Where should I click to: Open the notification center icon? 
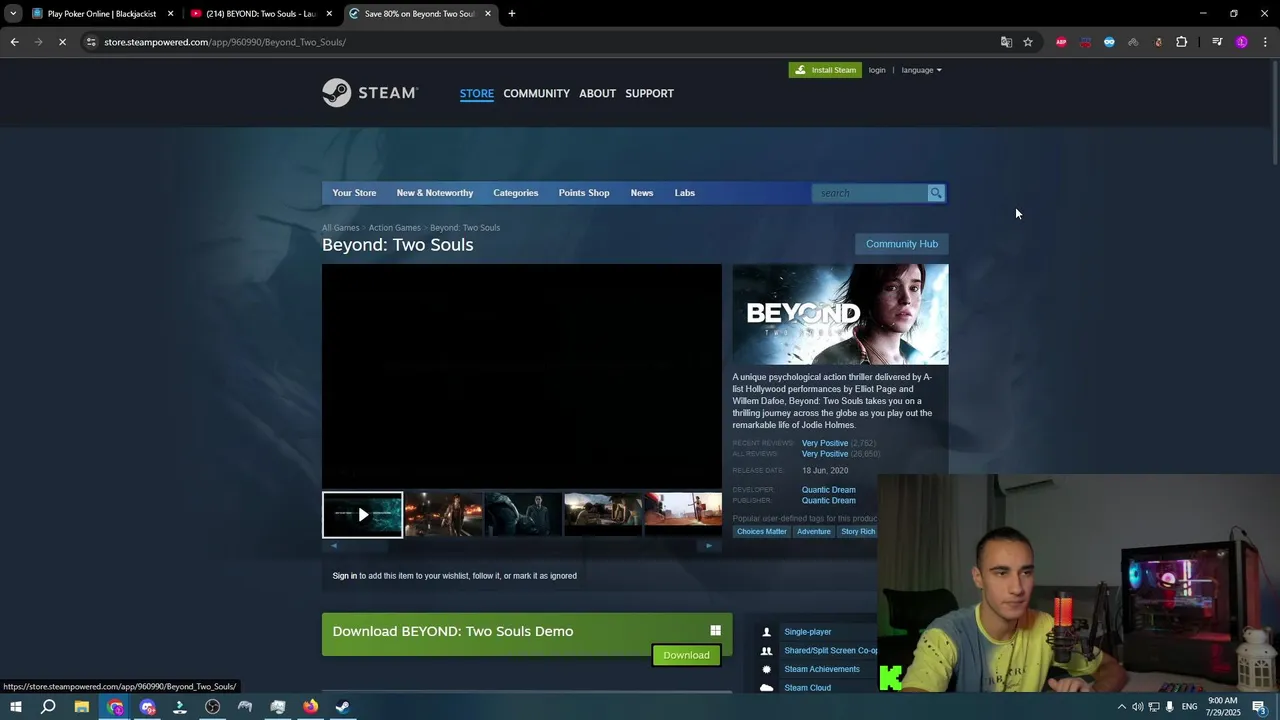pyautogui.click(x=1260, y=707)
